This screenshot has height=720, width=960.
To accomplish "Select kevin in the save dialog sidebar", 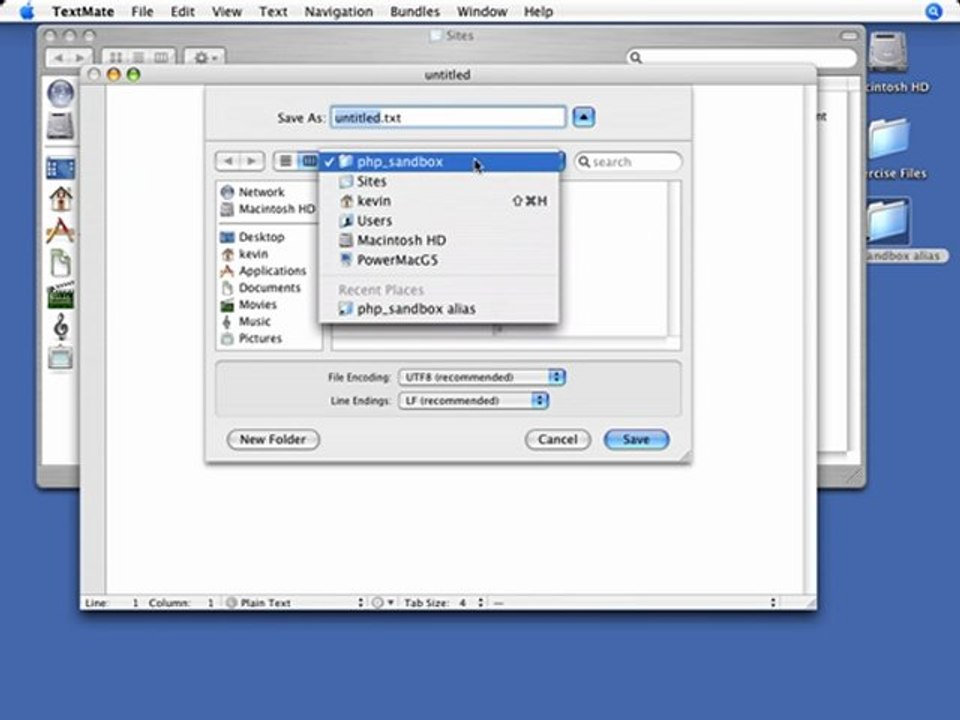I will coord(244,253).
